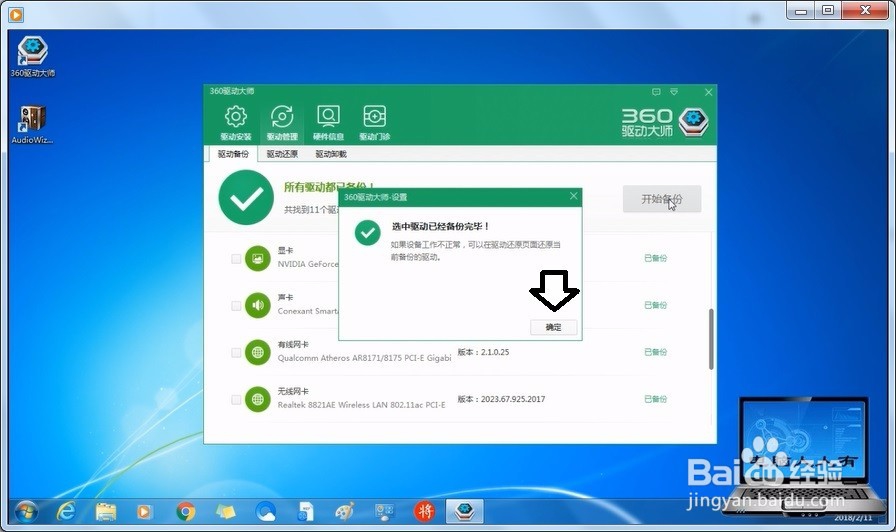Screen dimensions: 896x532
Task: Open the document taskbar icon
Action: click(x=306, y=511)
